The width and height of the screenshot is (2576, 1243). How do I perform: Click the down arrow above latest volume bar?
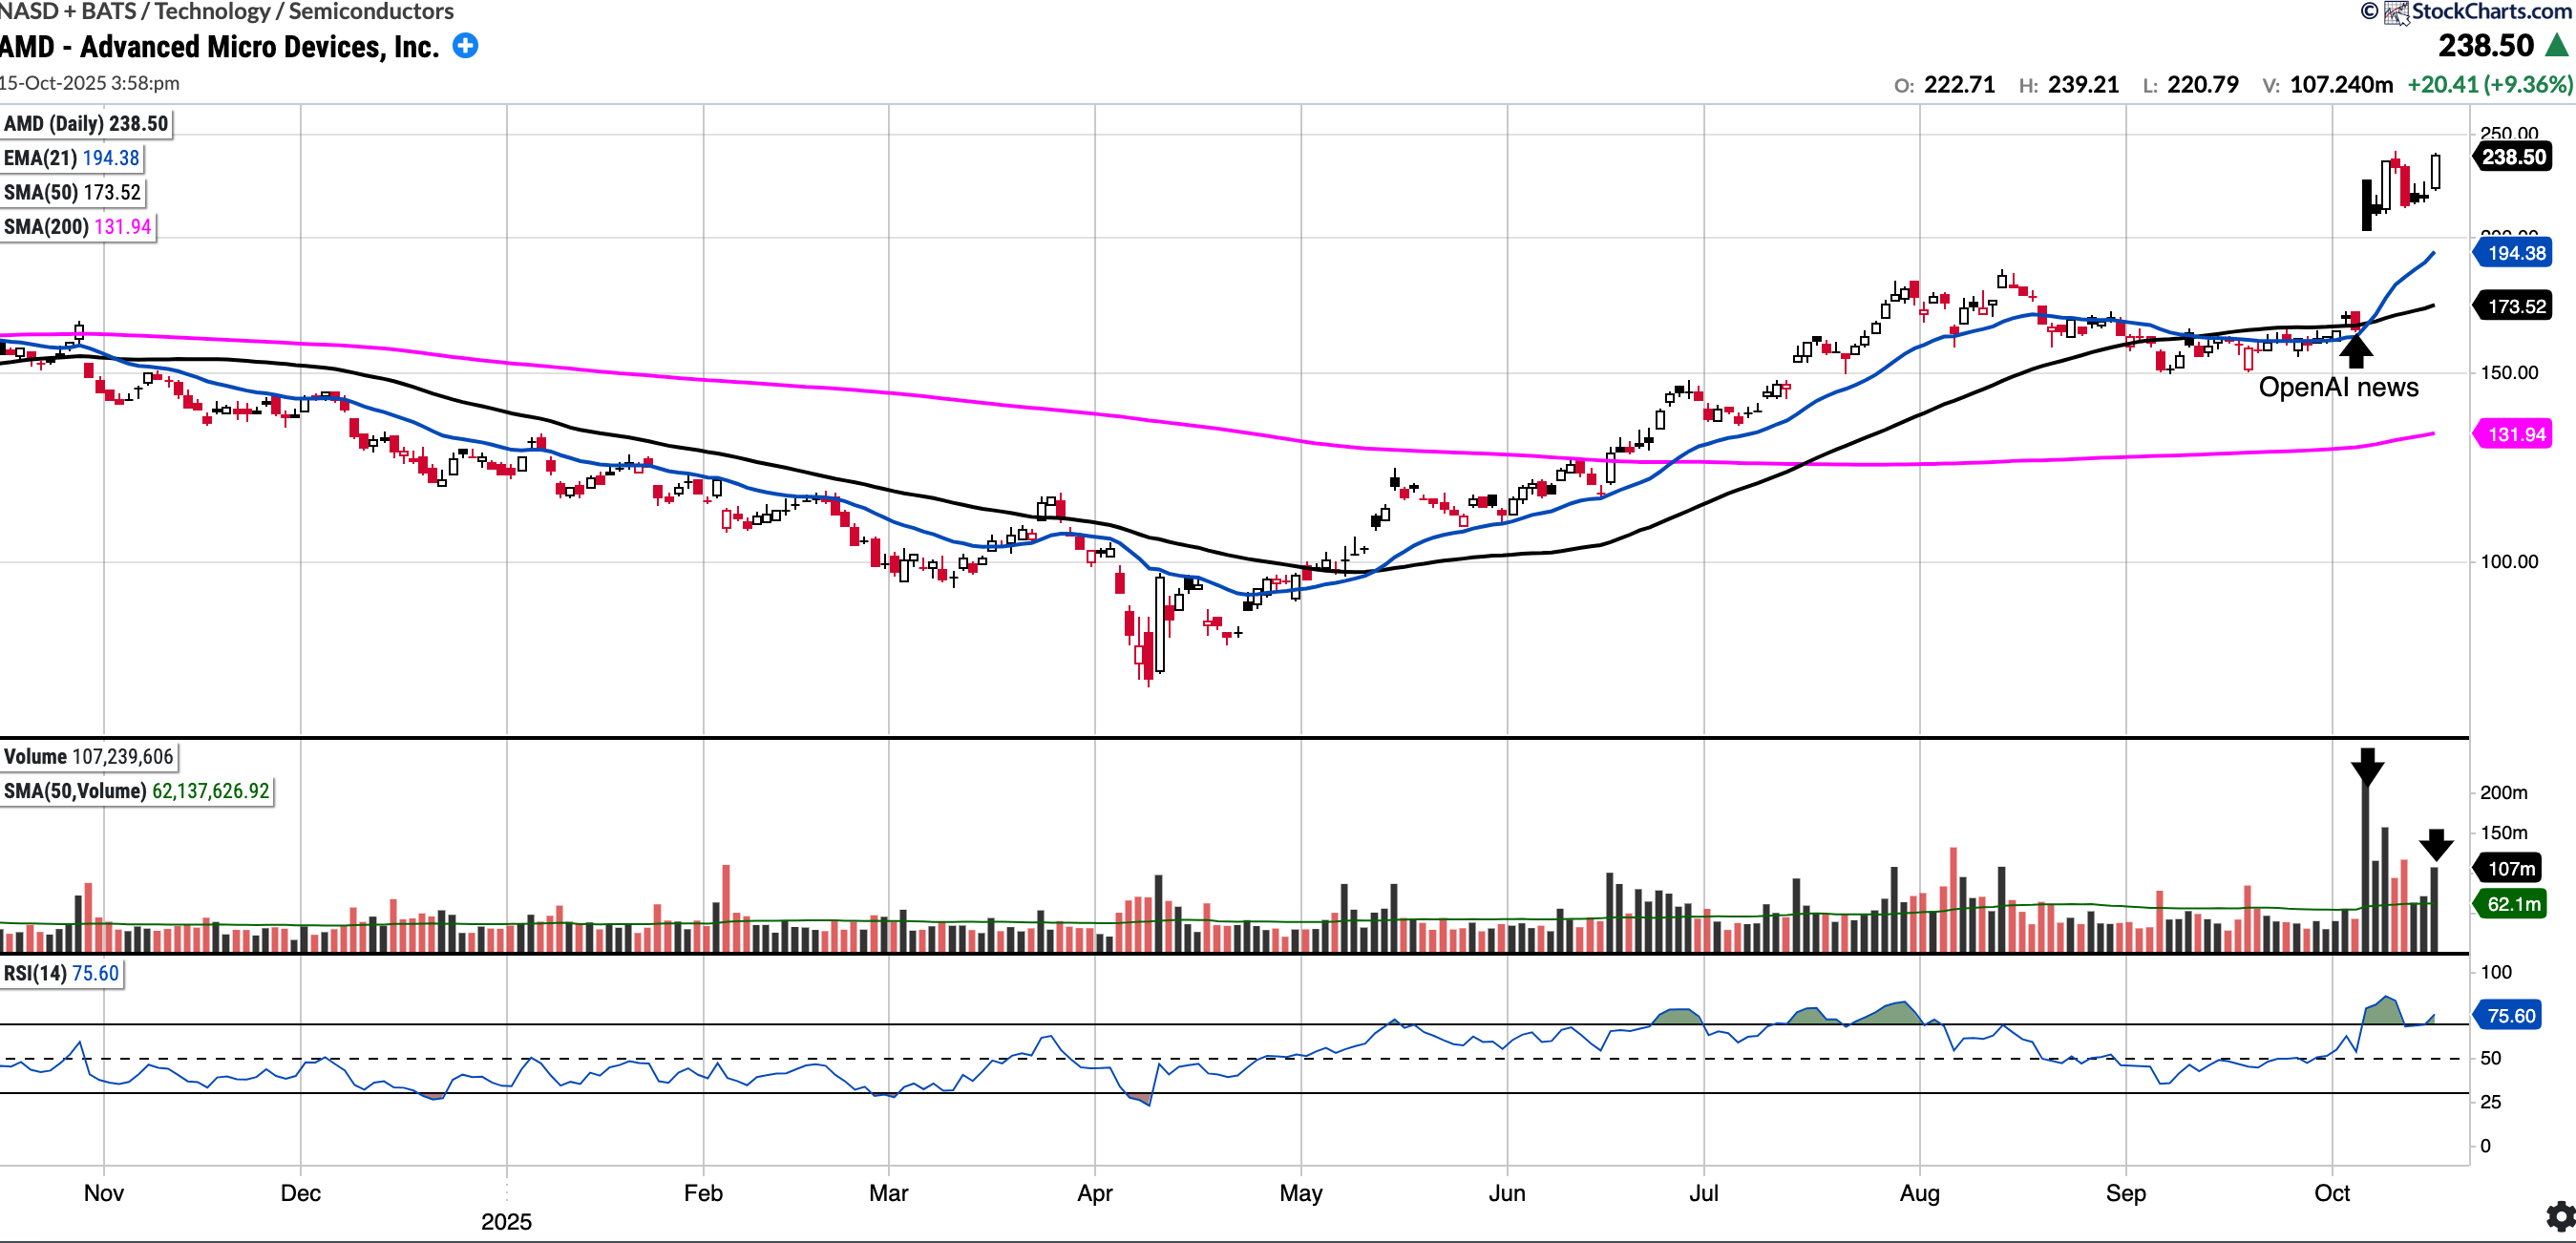coord(2436,845)
